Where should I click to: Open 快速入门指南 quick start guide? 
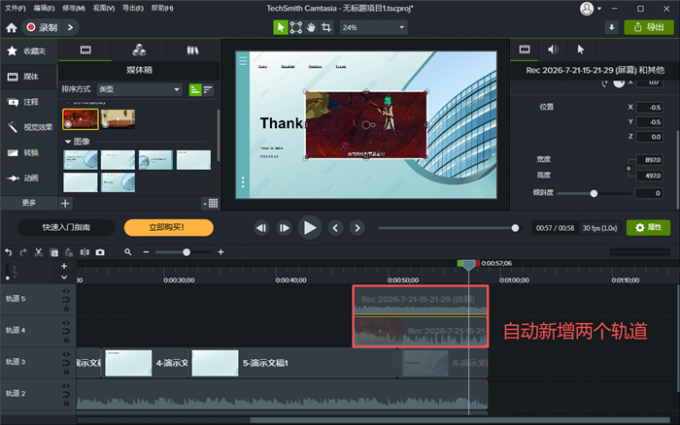(x=66, y=228)
